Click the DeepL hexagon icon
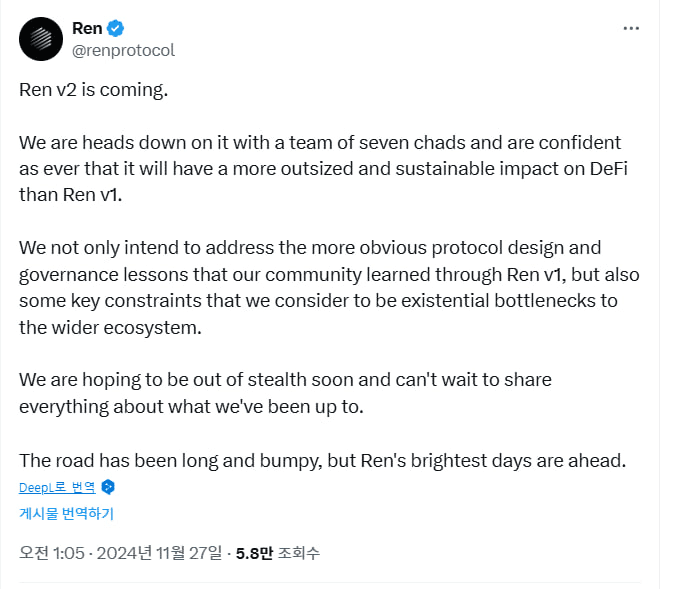The image size is (673, 589). (x=108, y=487)
